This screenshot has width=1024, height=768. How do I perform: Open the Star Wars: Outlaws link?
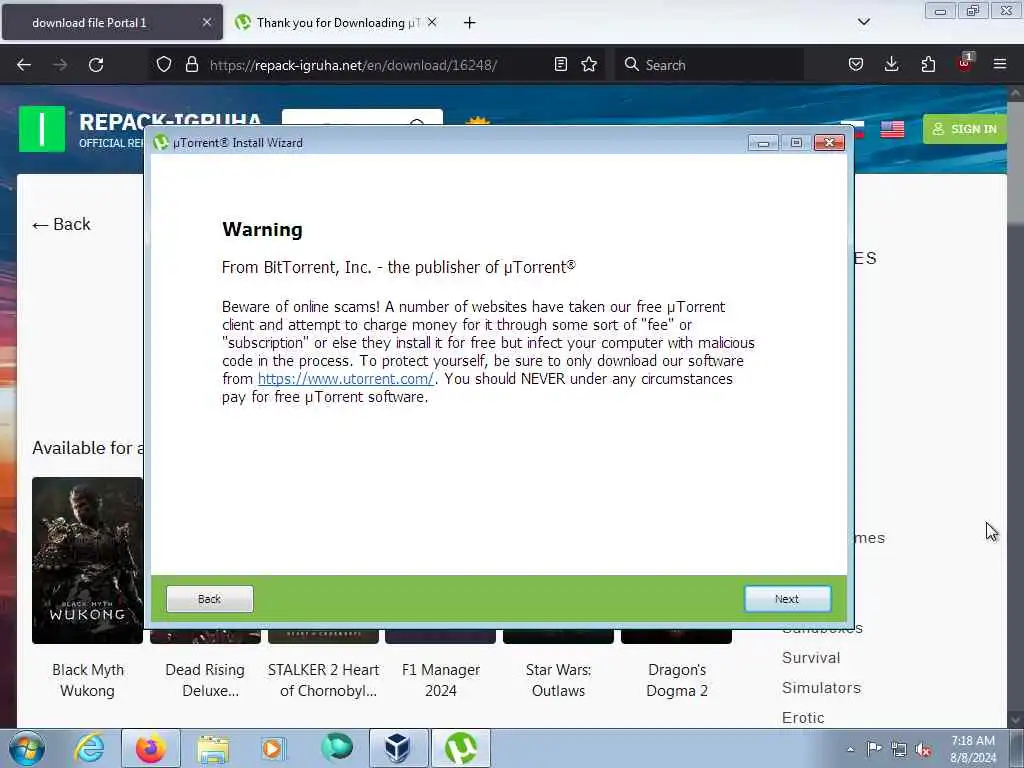point(558,680)
